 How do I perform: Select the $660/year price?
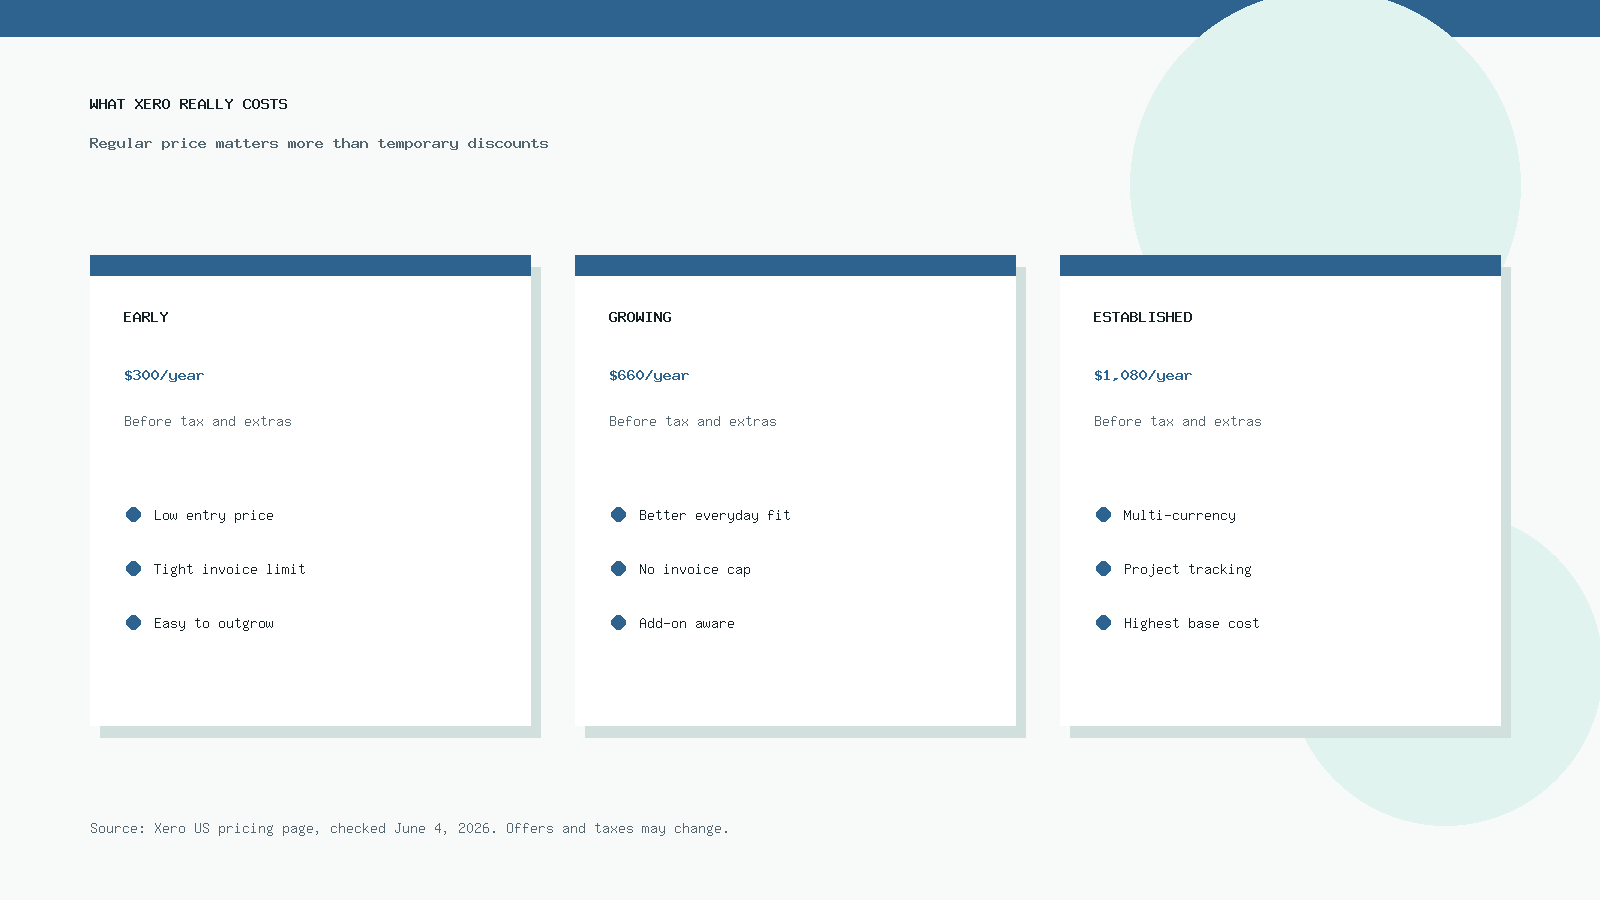pyautogui.click(x=649, y=376)
